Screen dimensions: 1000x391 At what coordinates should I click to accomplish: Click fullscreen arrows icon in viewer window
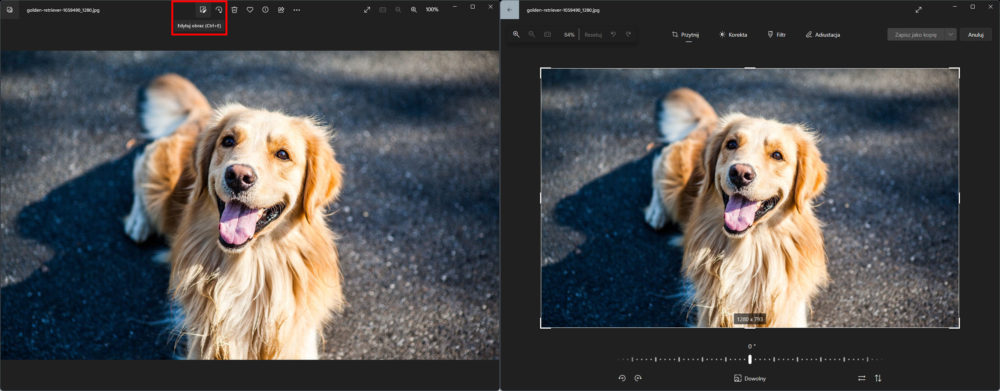click(367, 10)
